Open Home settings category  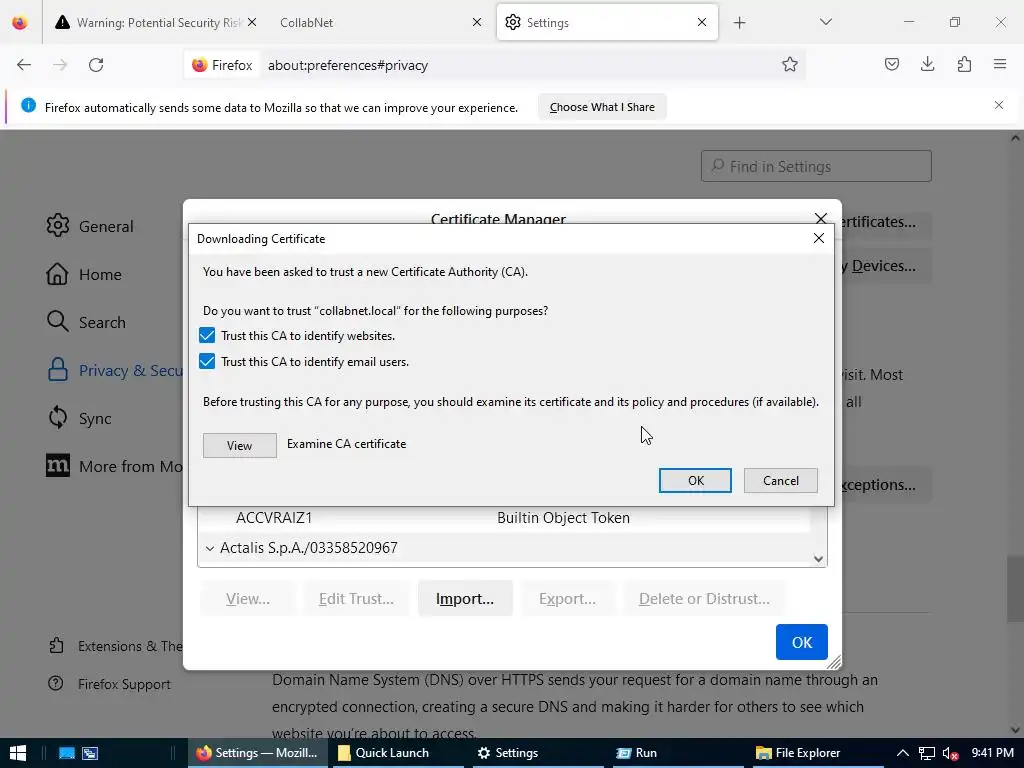tap(84, 274)
